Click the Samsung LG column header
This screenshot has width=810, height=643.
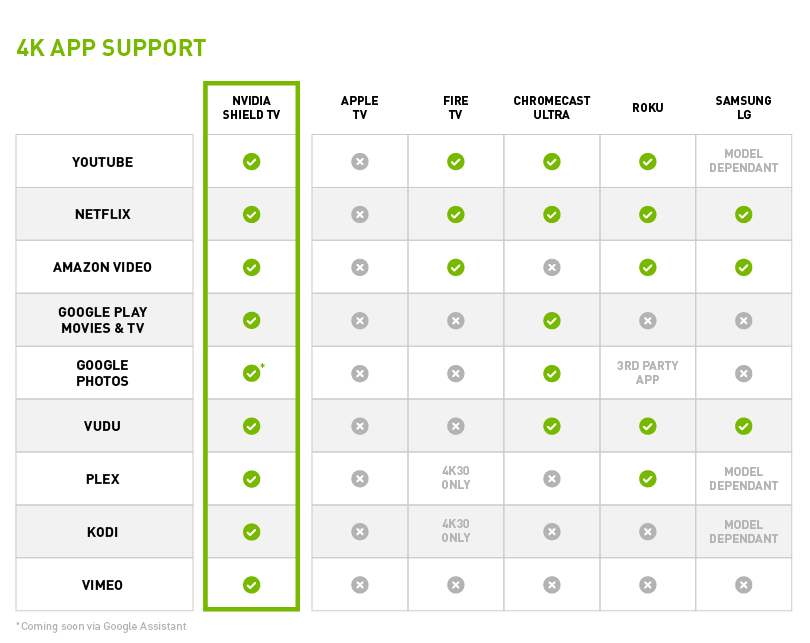(x=743, y=108)
